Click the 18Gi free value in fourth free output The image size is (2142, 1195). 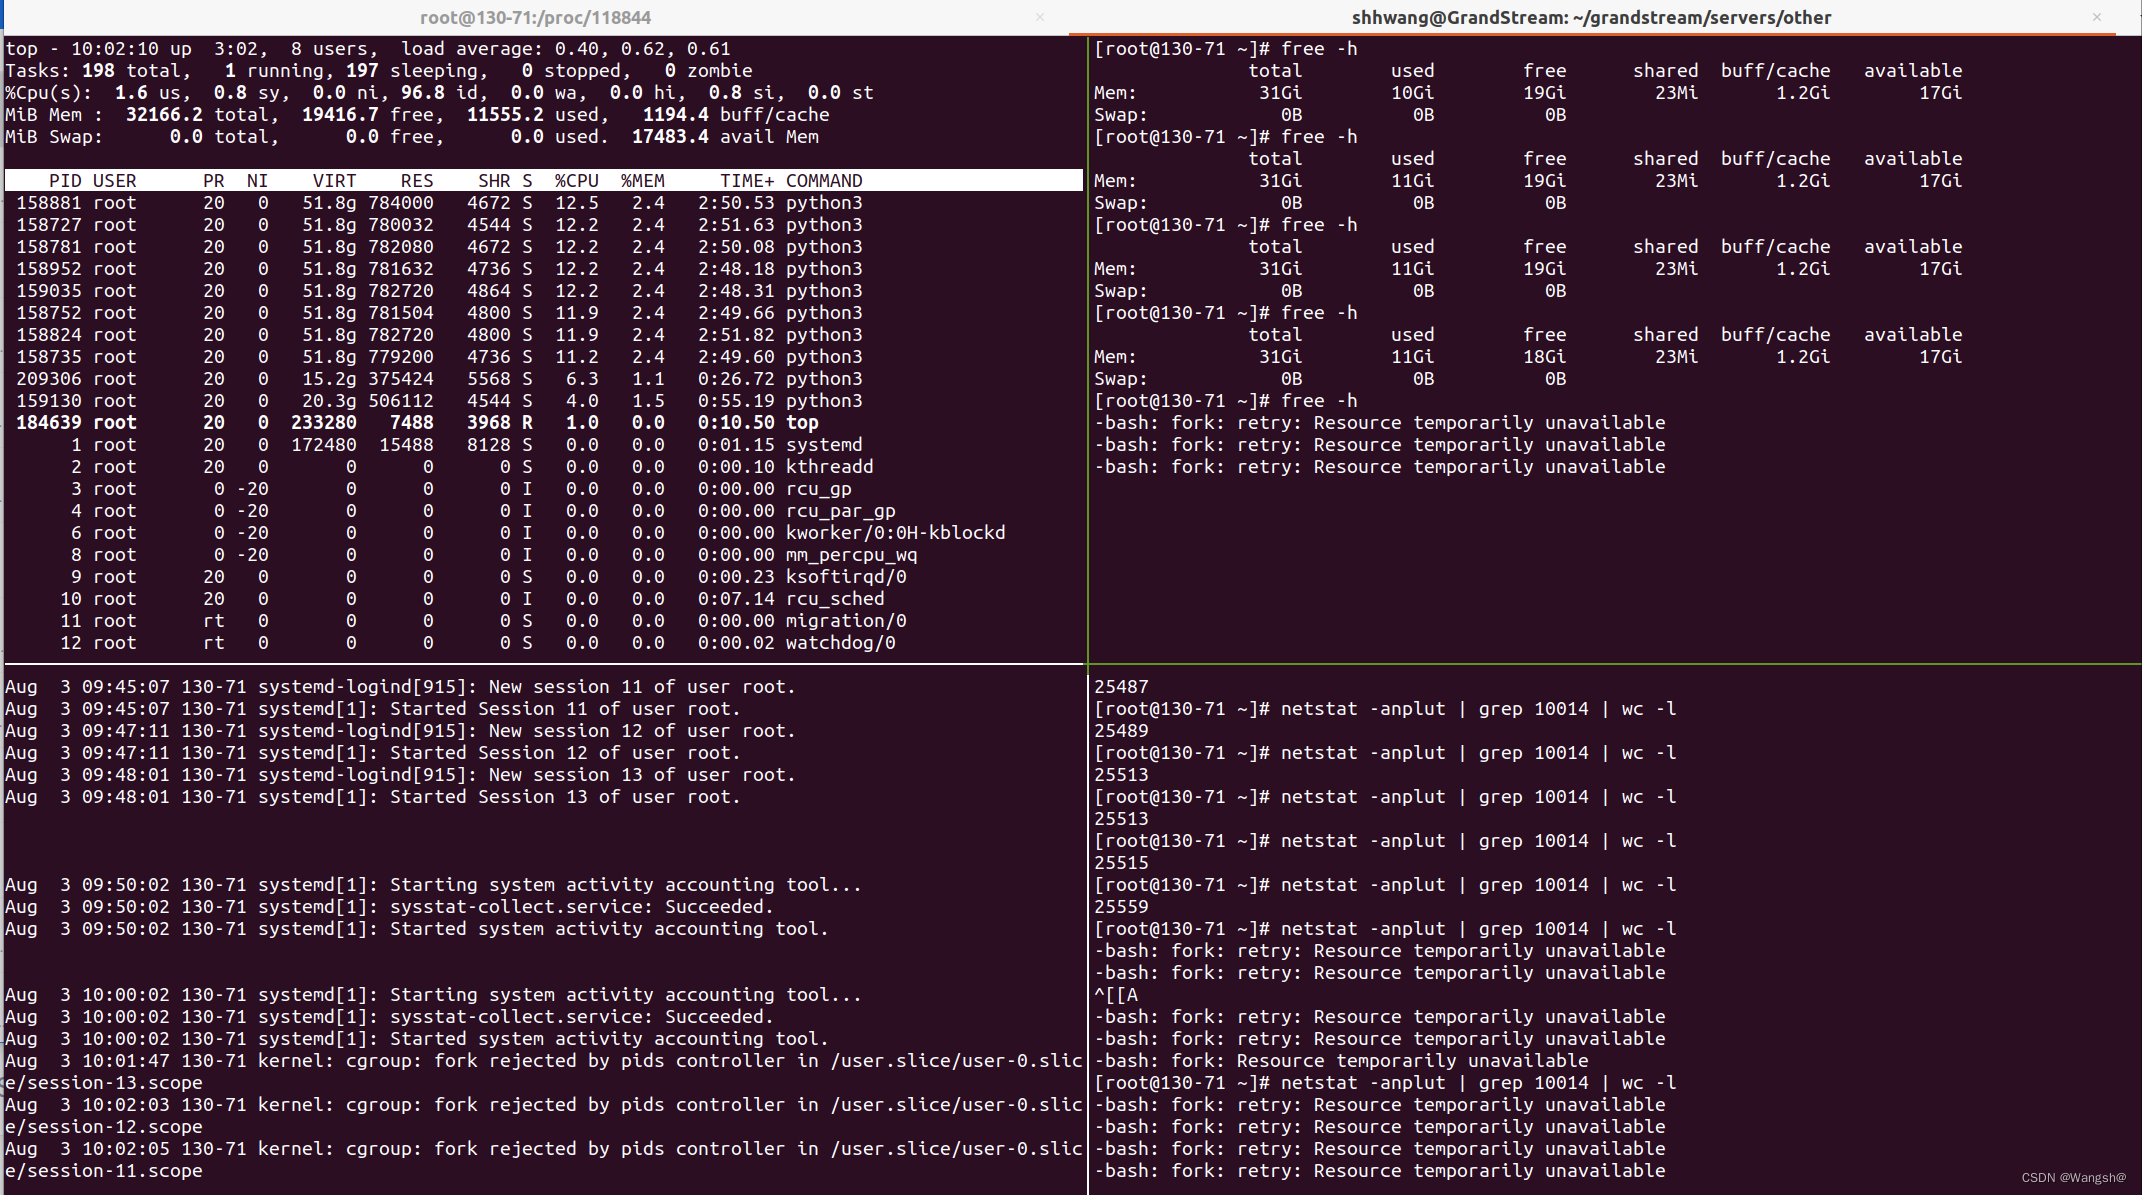click(1545, 357)
